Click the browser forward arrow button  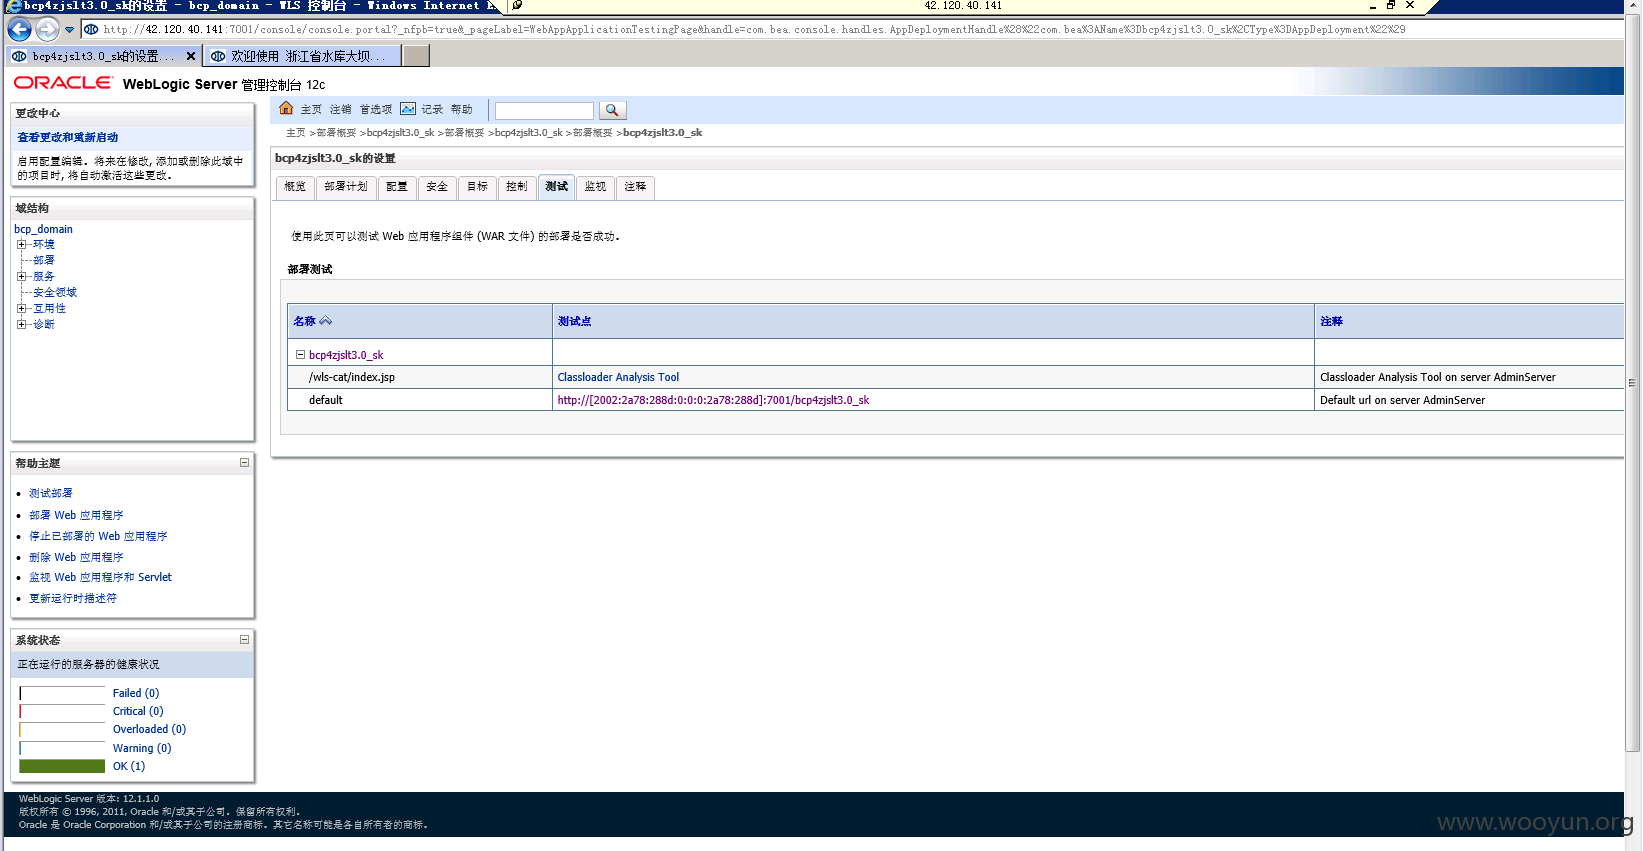(47, 29)
